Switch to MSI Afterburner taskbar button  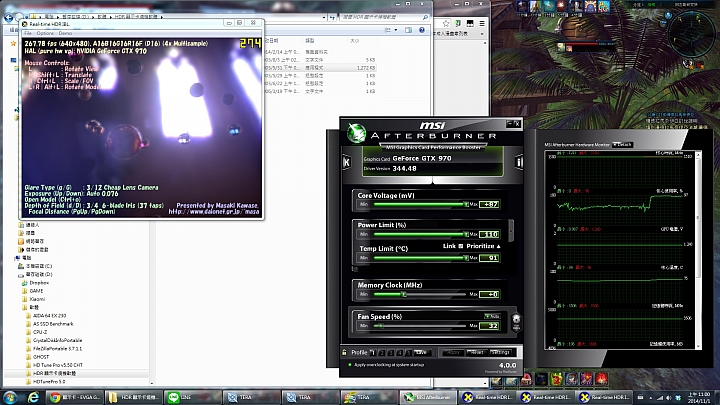tap(428, 397)
